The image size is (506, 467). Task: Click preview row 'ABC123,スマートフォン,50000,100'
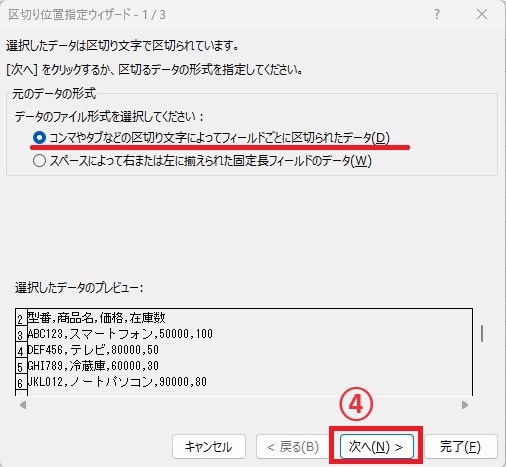tap(120, 334)
